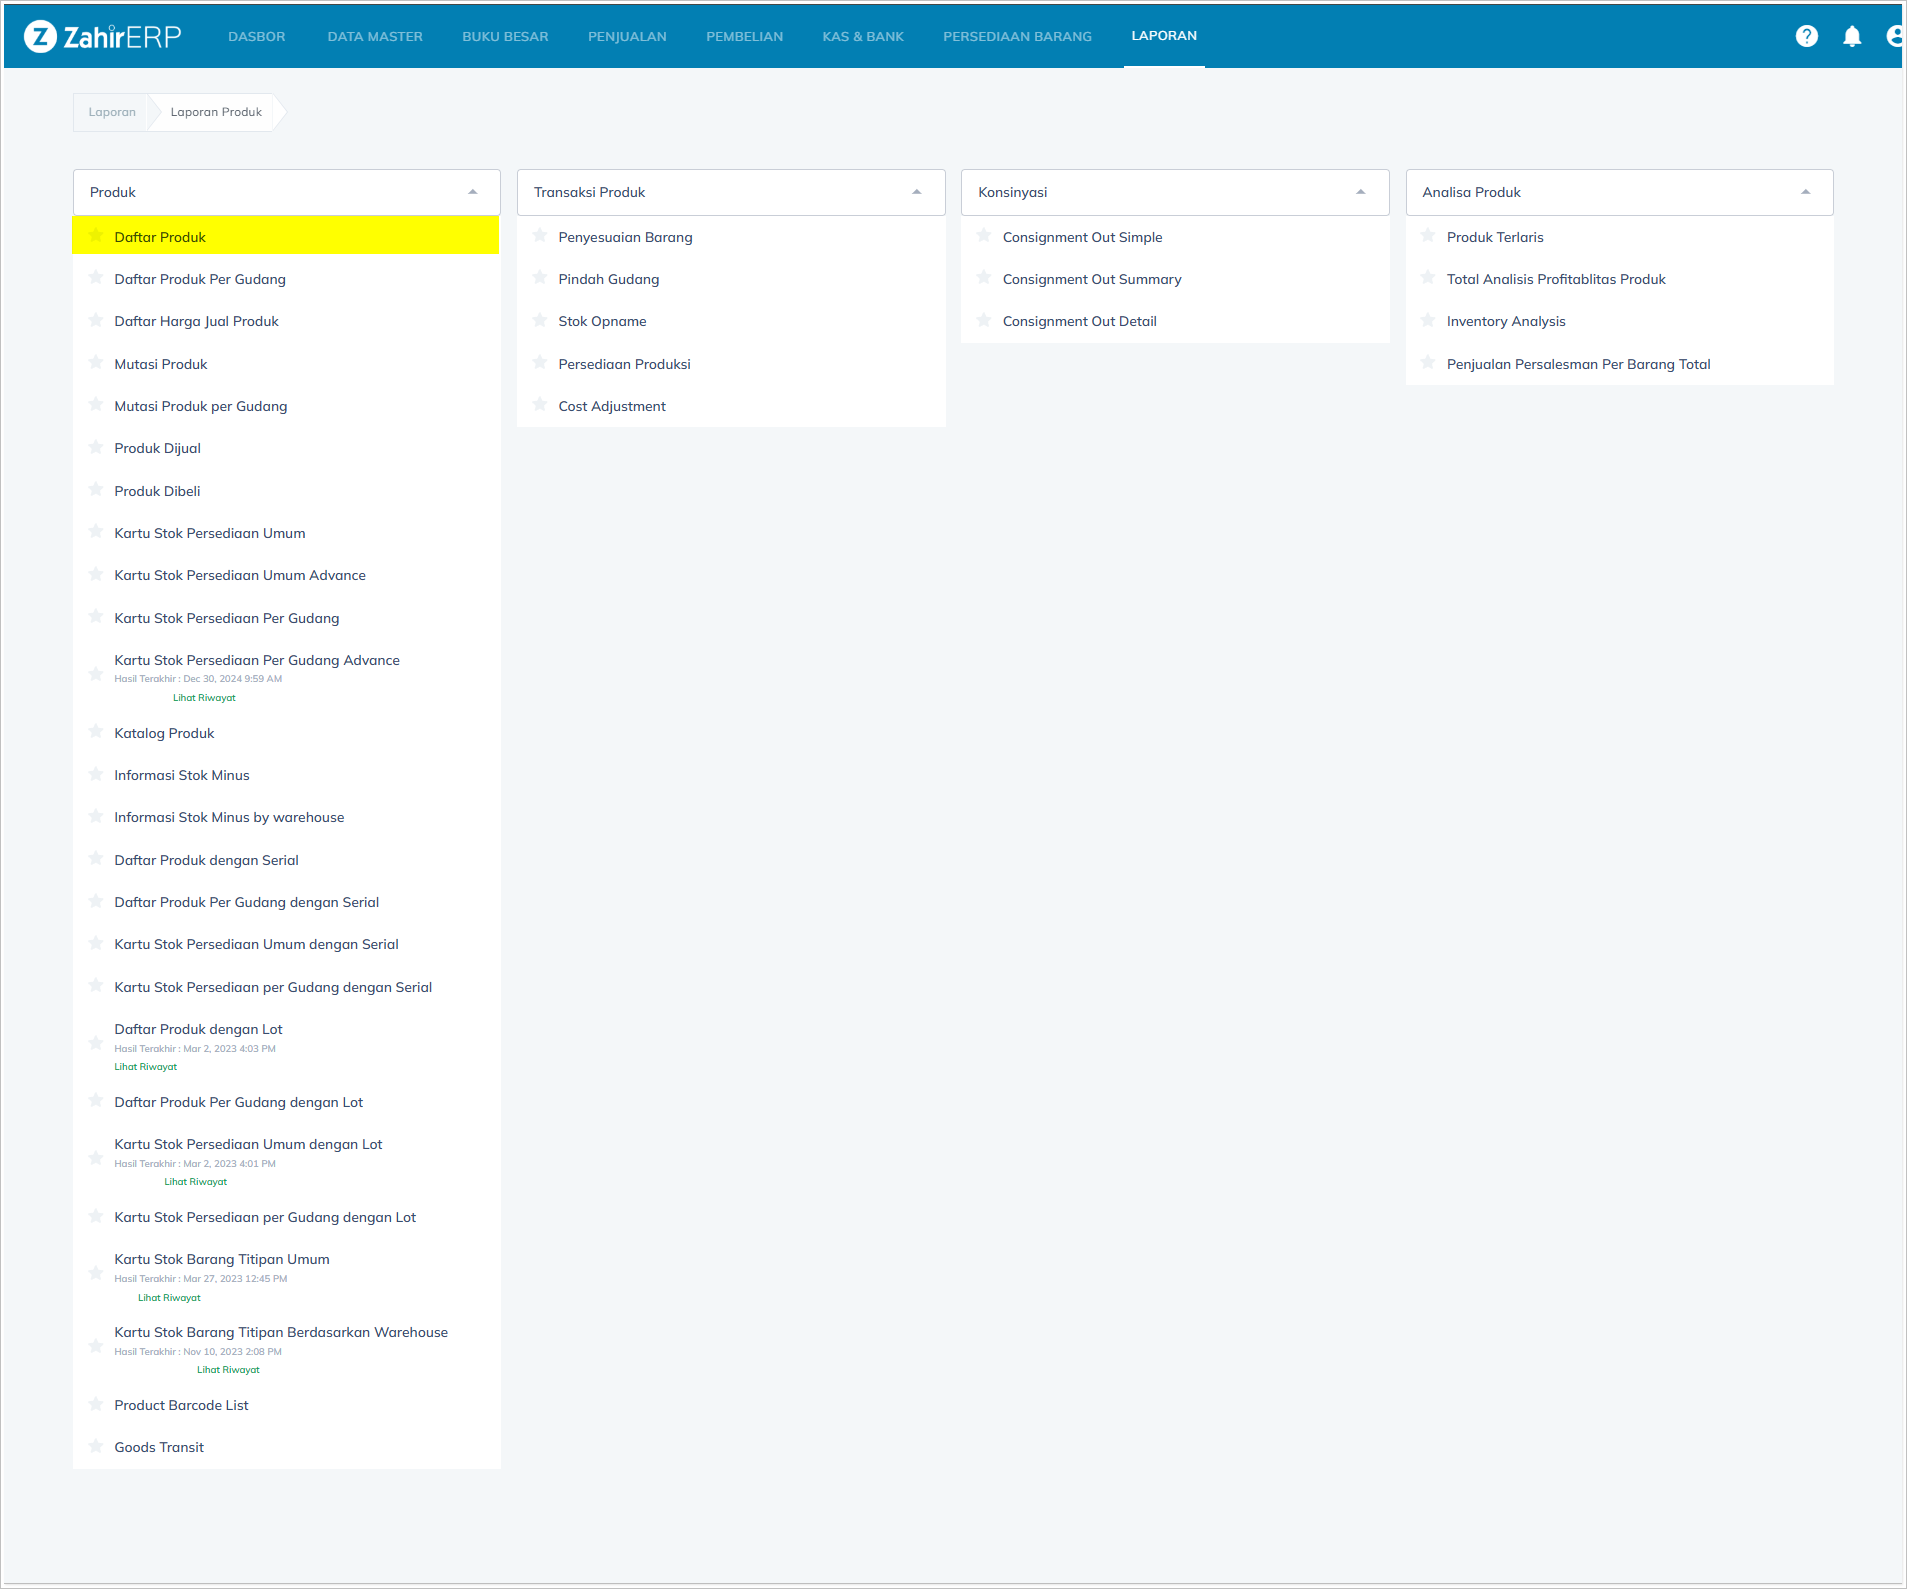View Lihat Riwayat for Daftar Produk dengan Lot
The image size is (1907, 1589).
tap(146, 1067)
